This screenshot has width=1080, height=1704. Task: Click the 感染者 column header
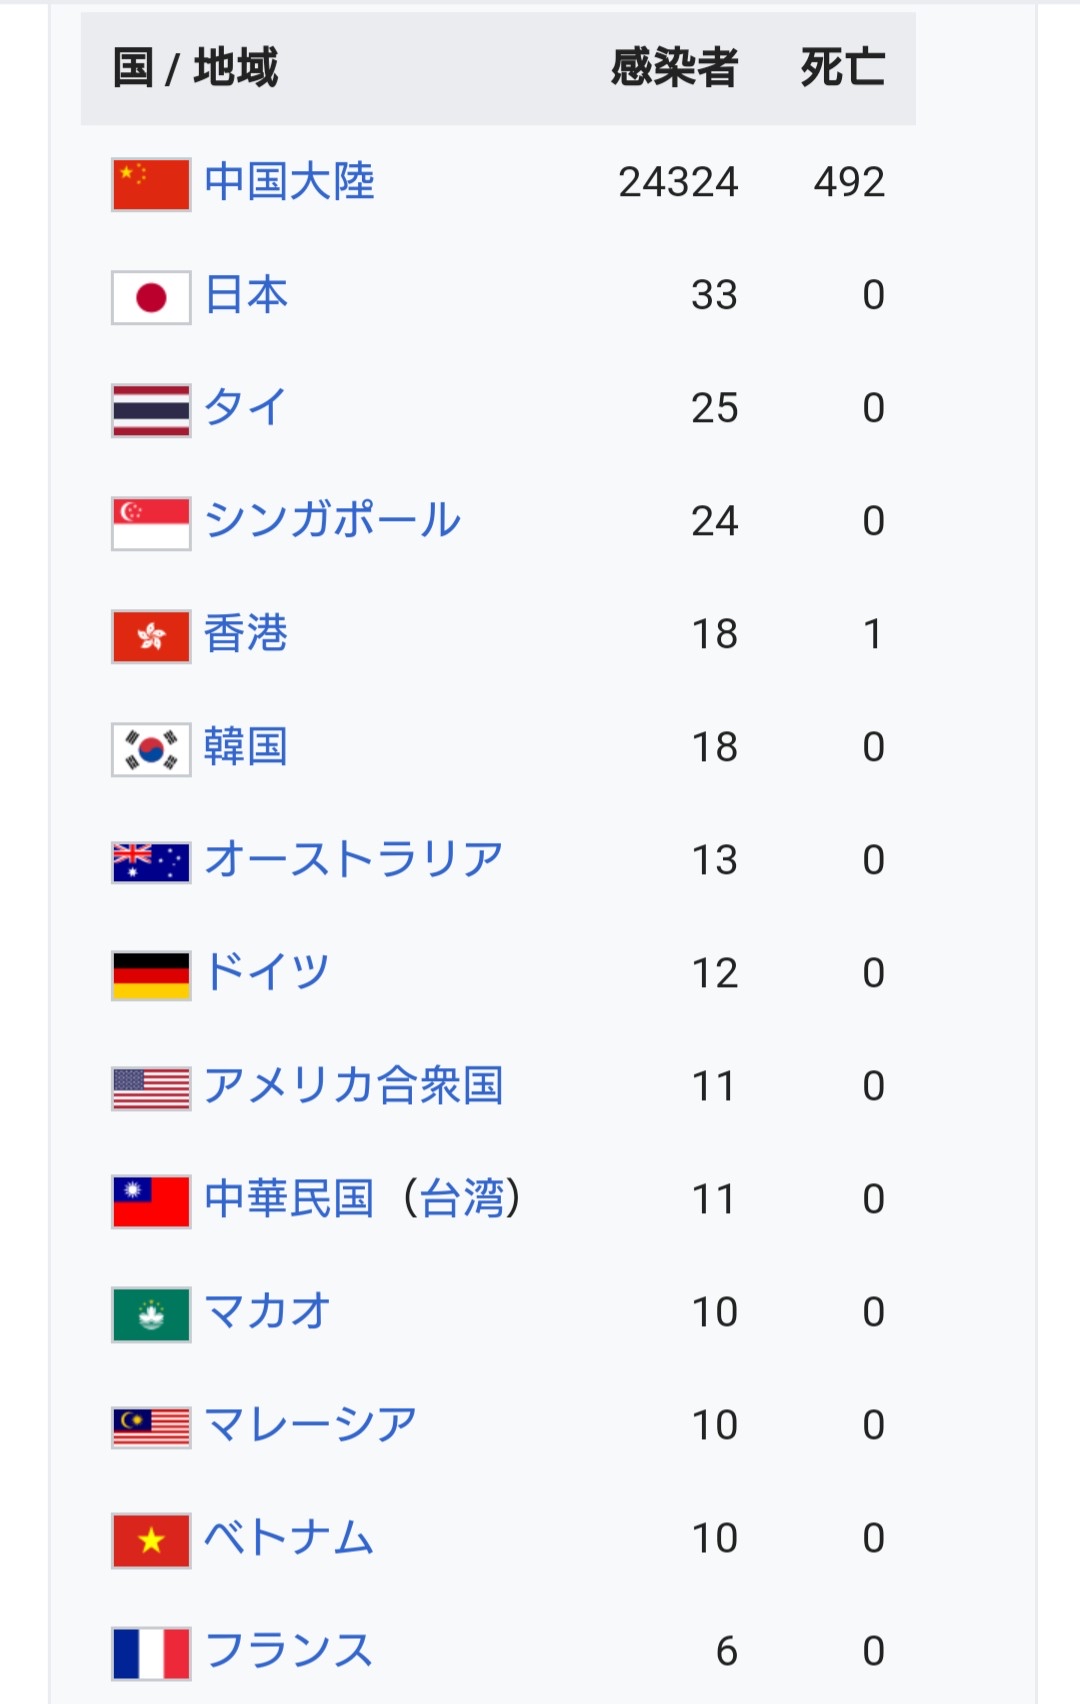pyautogui.click(x=675, y=68)
